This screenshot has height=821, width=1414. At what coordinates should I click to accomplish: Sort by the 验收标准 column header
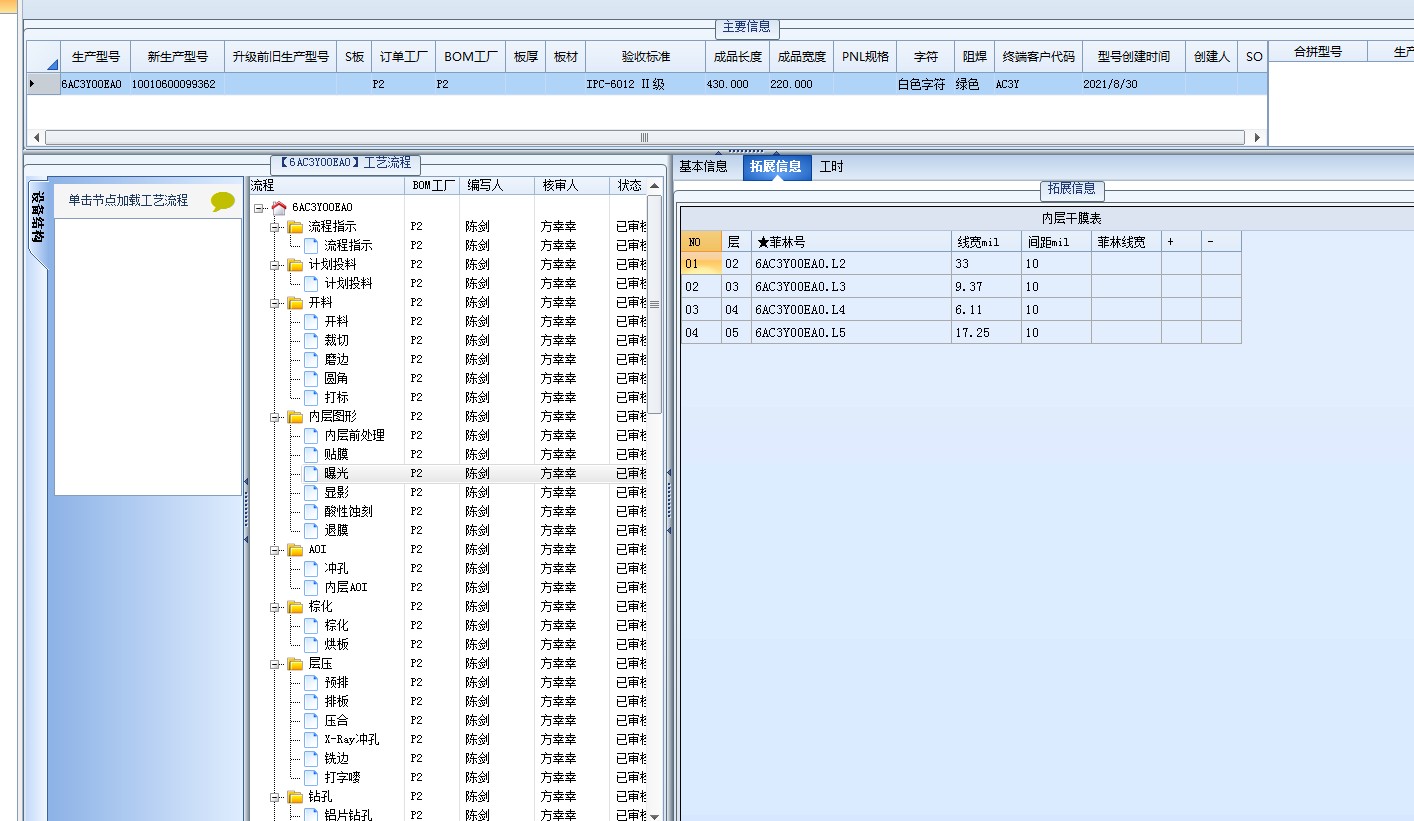(646, 57)
